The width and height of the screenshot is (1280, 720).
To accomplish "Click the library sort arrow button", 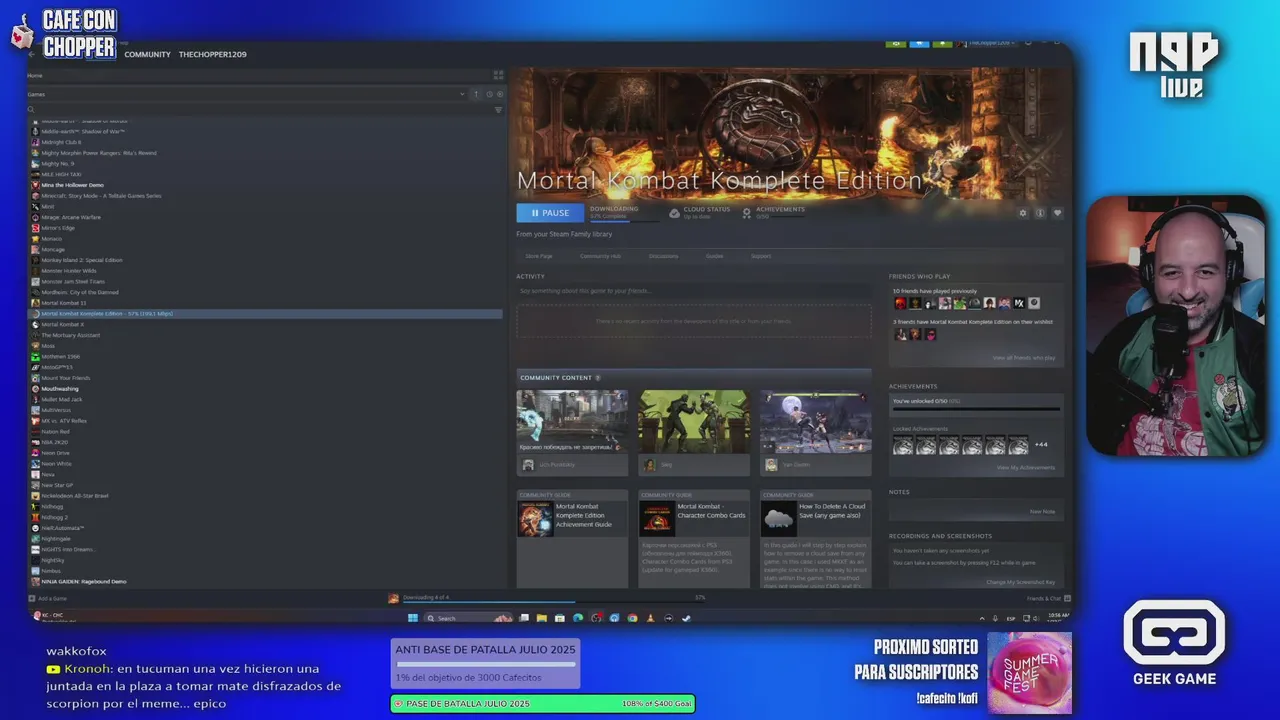I will click(476, 94).
